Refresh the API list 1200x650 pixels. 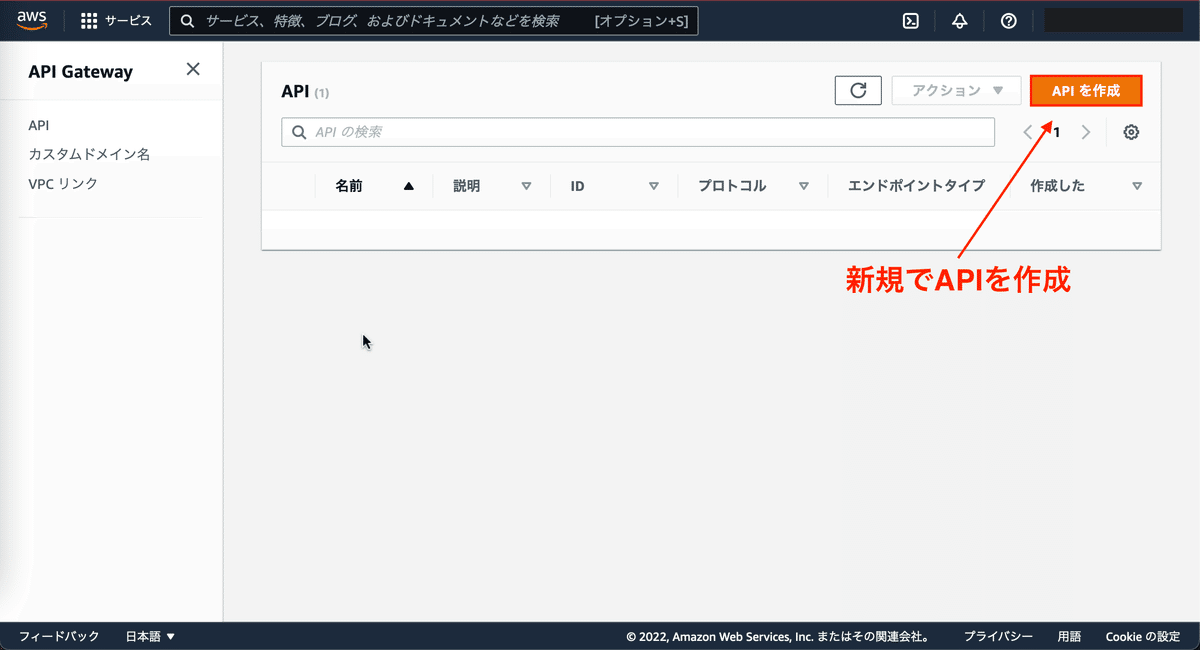pos(858,90)
